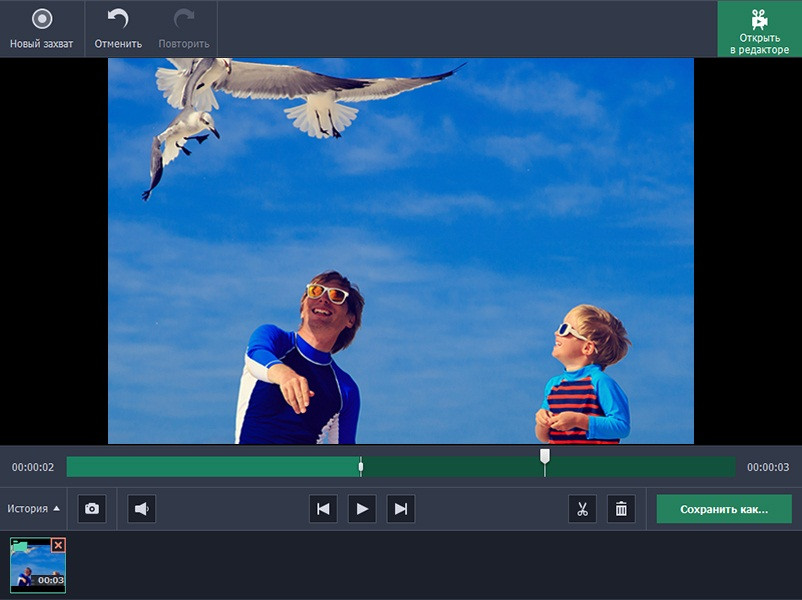The width and height of the screenshot is (802, 600).
Task: Seek to the start of the green timeline bar
Action: tap(70, 467)
